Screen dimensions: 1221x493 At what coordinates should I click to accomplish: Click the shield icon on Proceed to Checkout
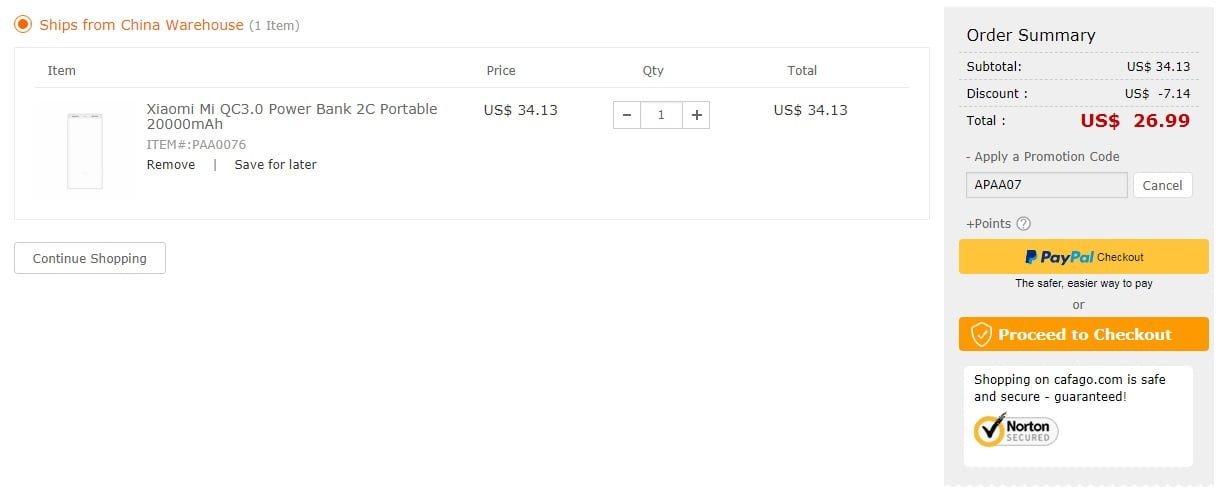981,334
